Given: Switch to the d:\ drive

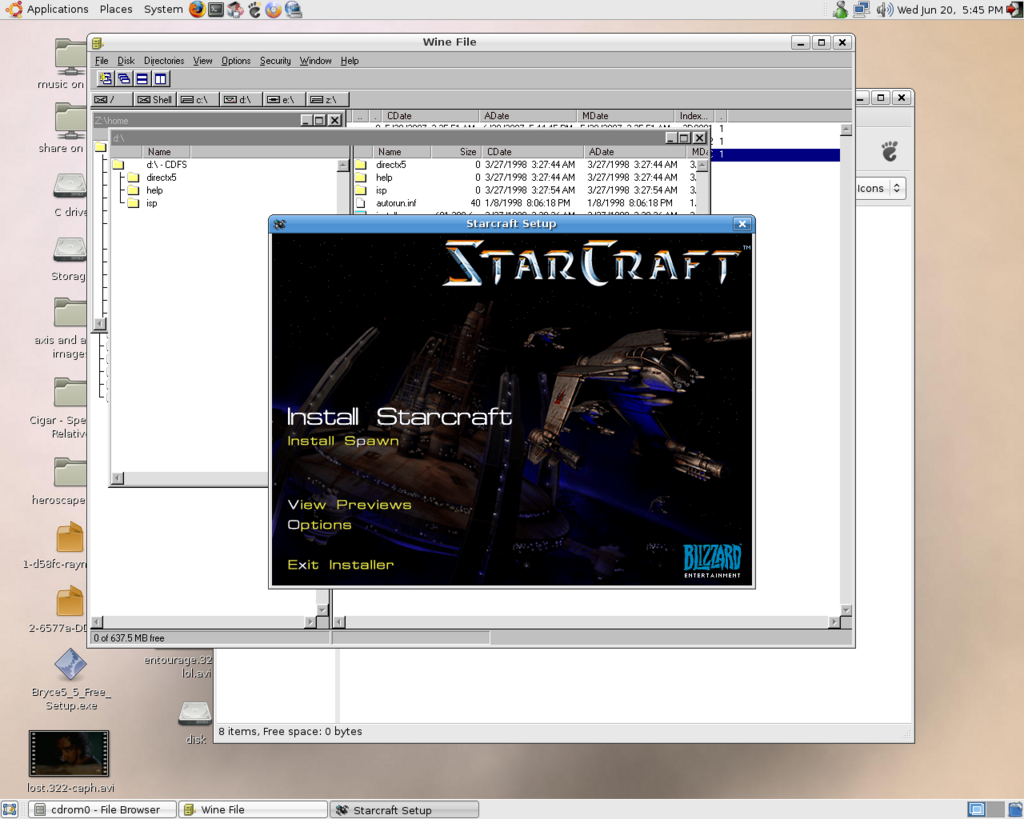Looking at the screenshot, I should (240, 99).
